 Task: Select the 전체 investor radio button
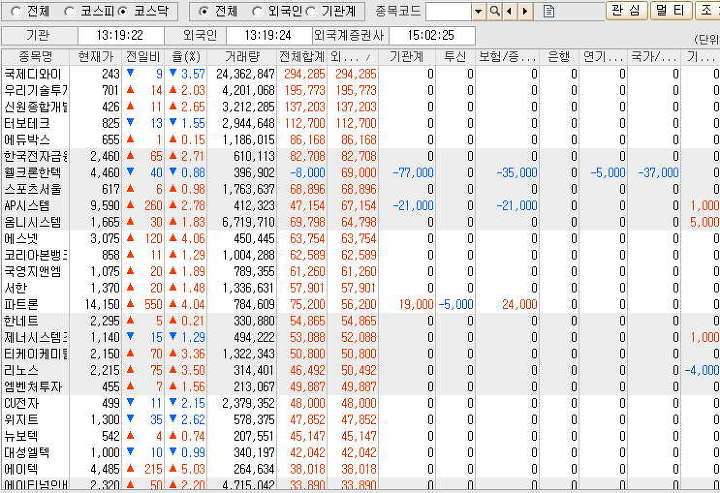[204, 11]
